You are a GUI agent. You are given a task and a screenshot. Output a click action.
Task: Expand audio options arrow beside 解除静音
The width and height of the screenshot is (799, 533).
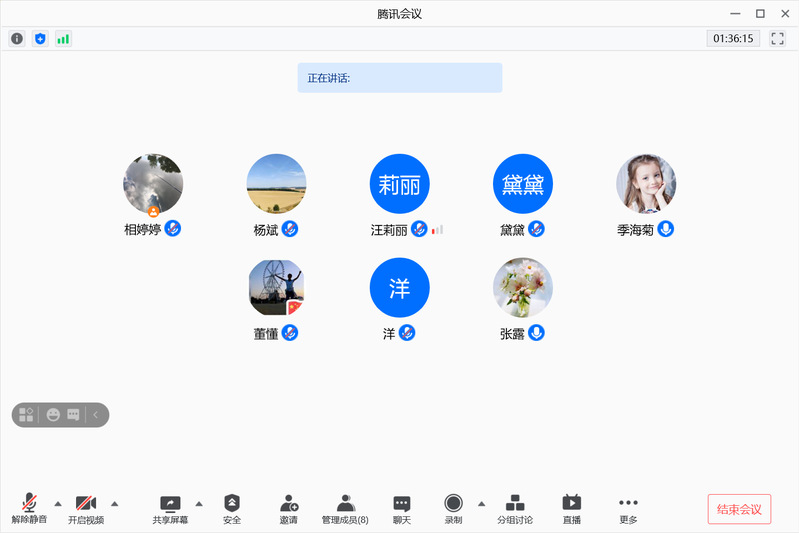pyautogui.click(x=57, y=503)
